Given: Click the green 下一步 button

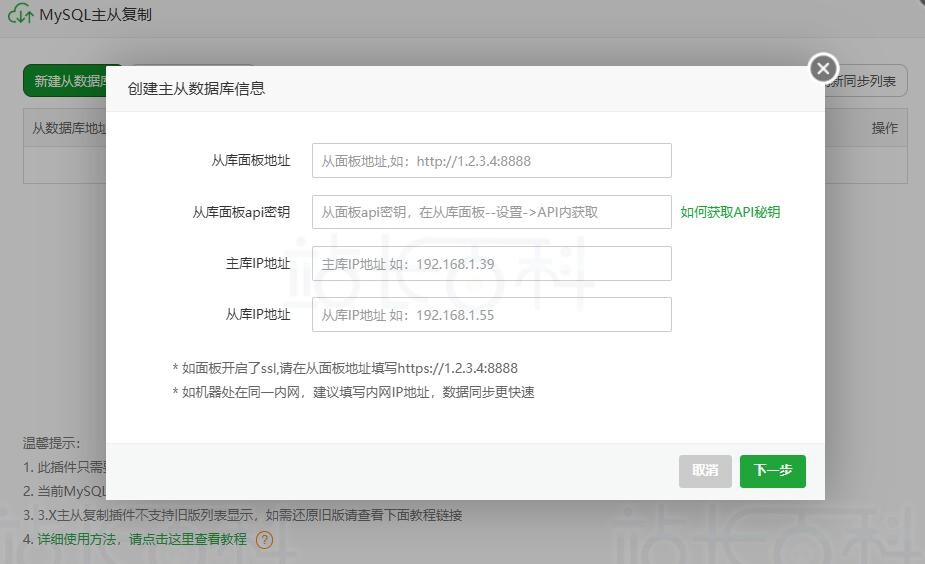Looking at the screenshot, I should pos(772,471).
